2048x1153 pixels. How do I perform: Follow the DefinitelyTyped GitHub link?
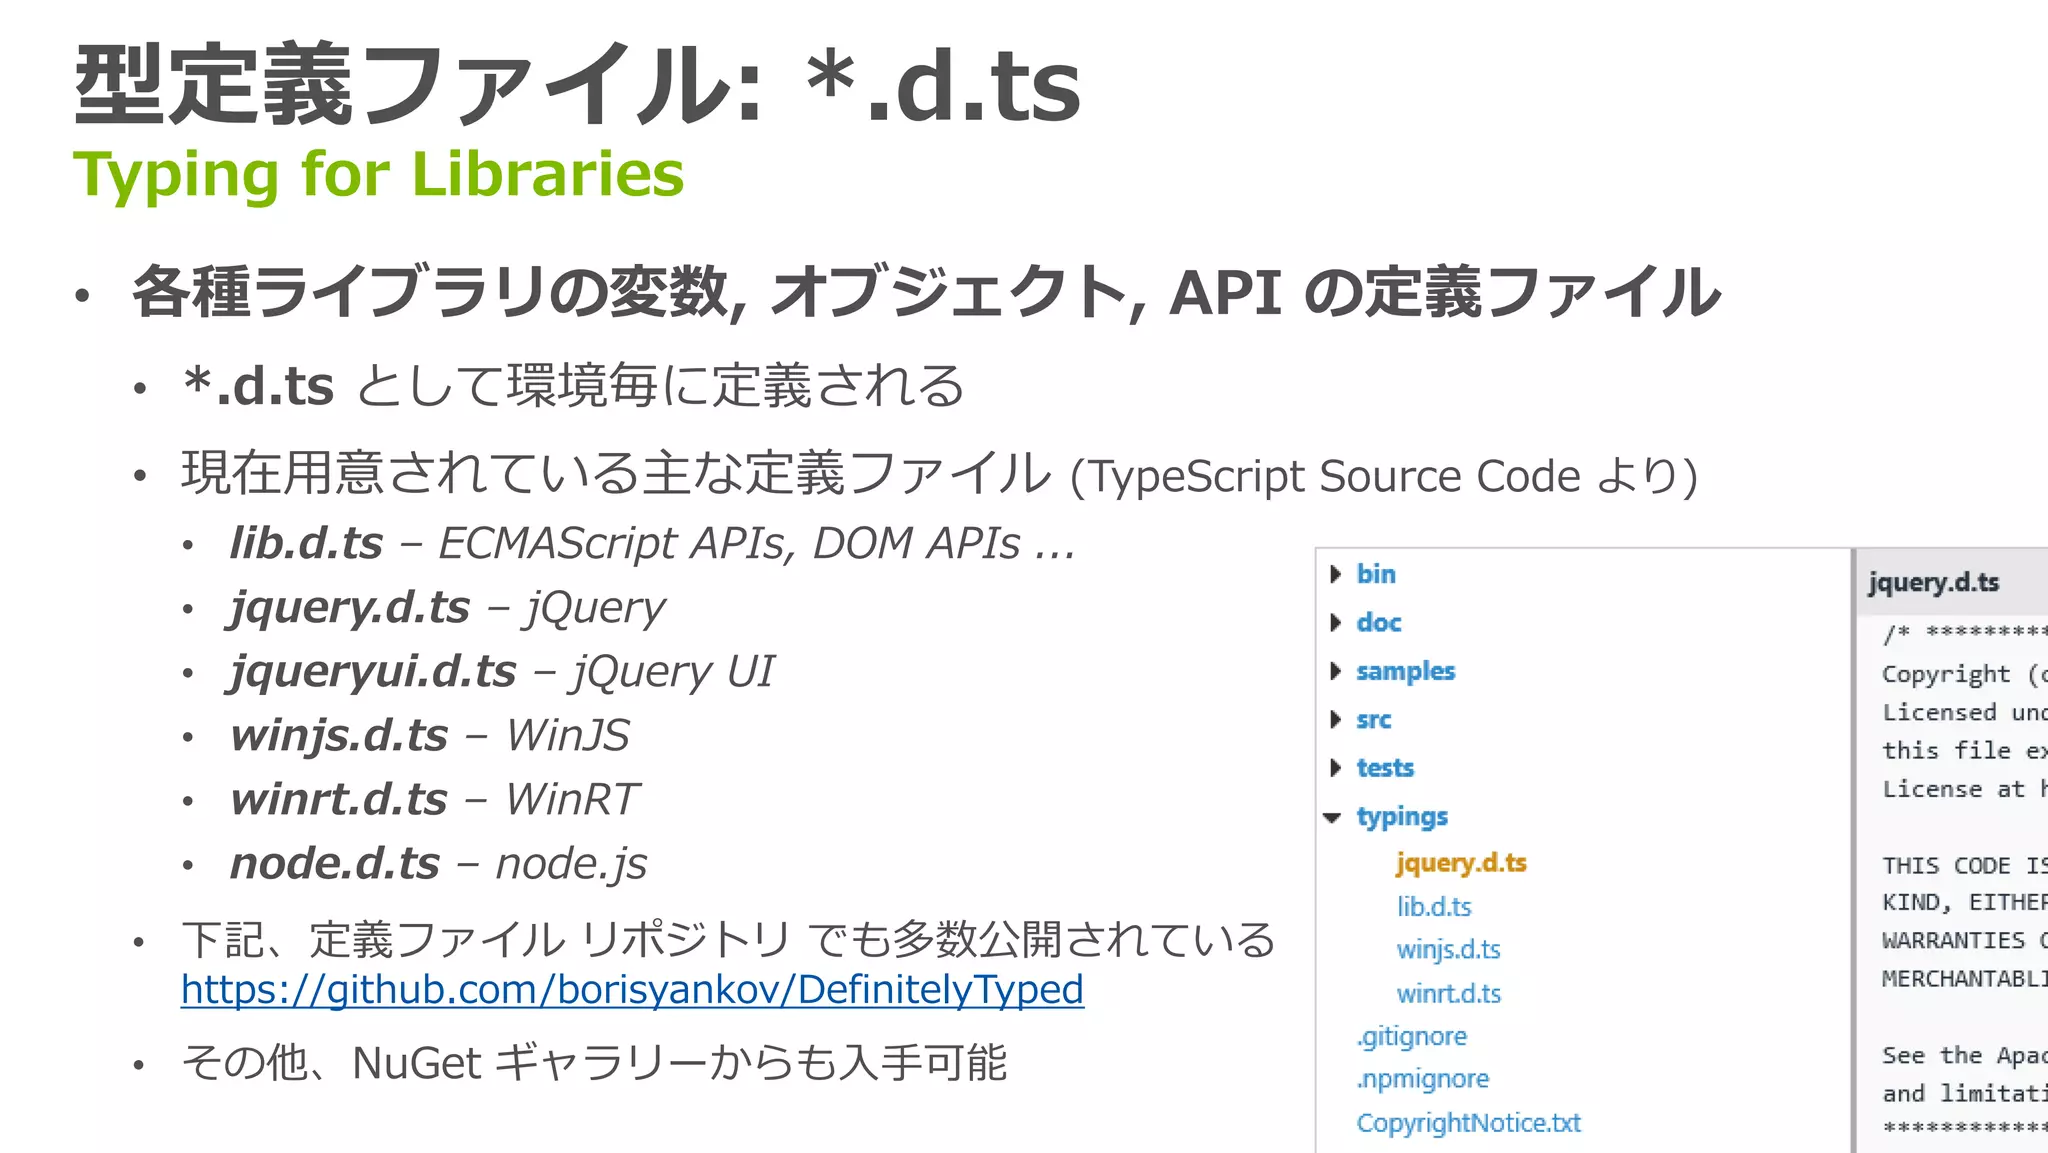click(632, 989)
